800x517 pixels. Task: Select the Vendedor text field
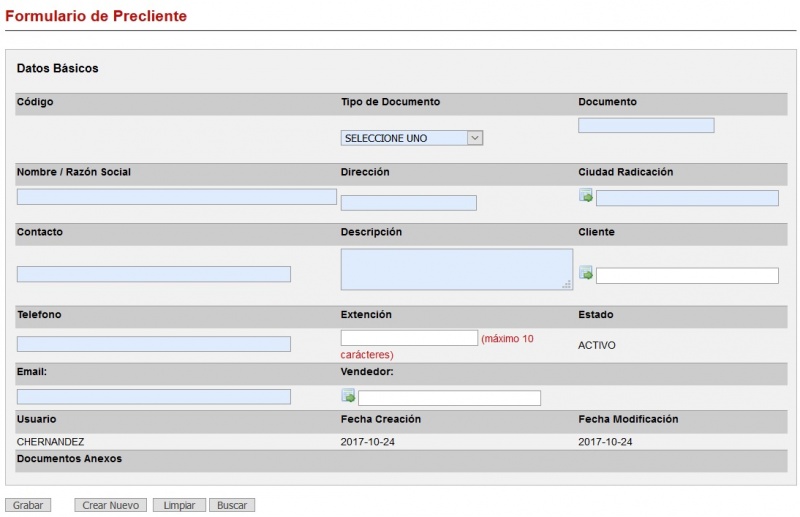coord(449,398)
